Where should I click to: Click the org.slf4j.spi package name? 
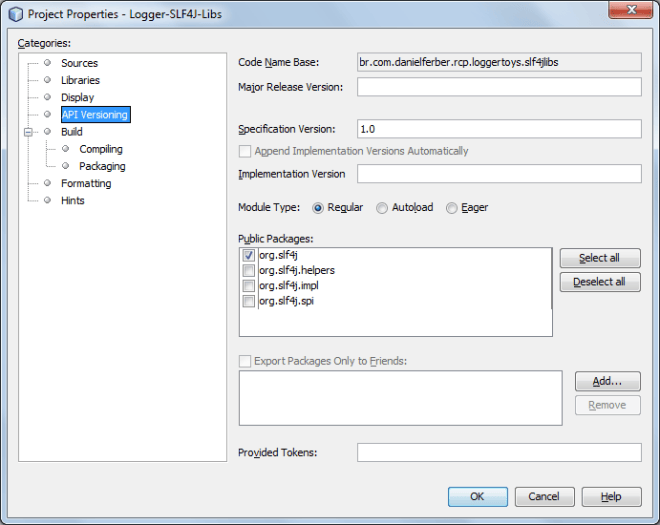coord(286,301)
